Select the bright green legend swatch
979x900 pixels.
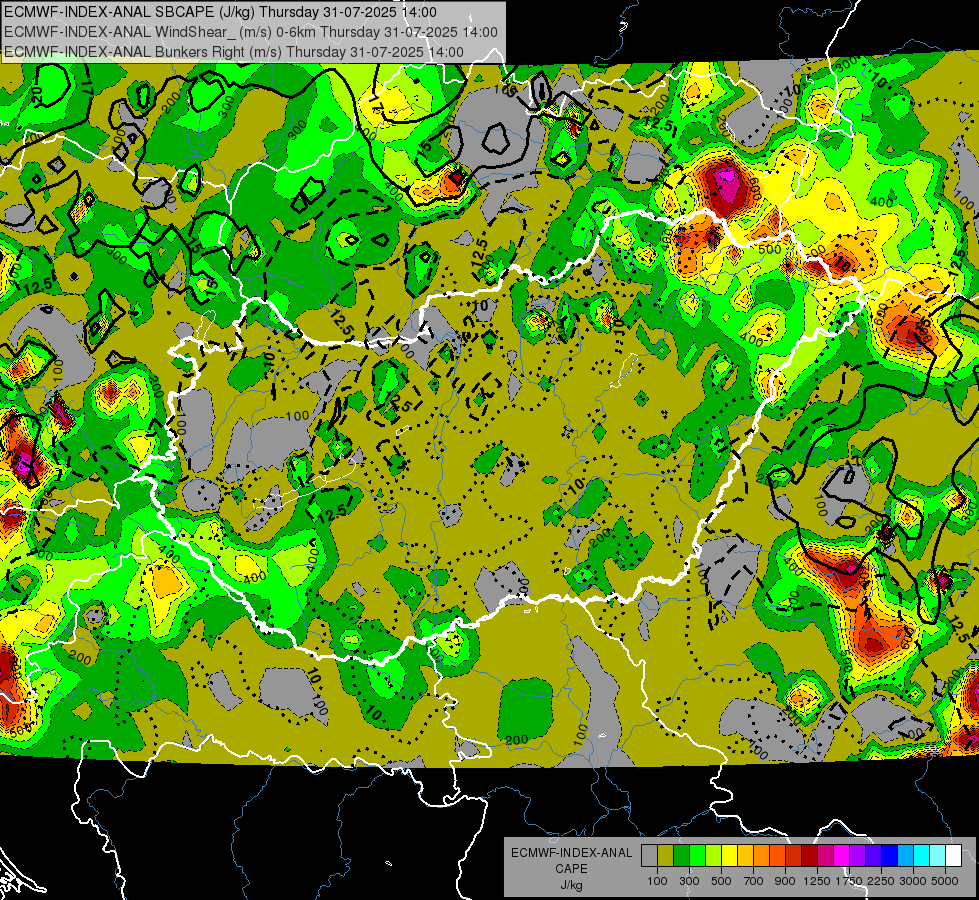click(697, 856)
